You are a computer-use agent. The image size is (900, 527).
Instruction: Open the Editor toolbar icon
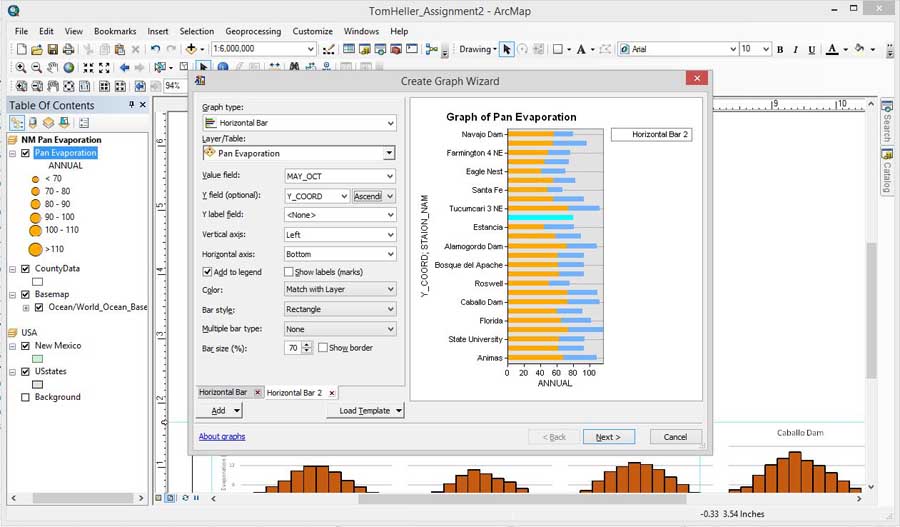tap(328, 49)
